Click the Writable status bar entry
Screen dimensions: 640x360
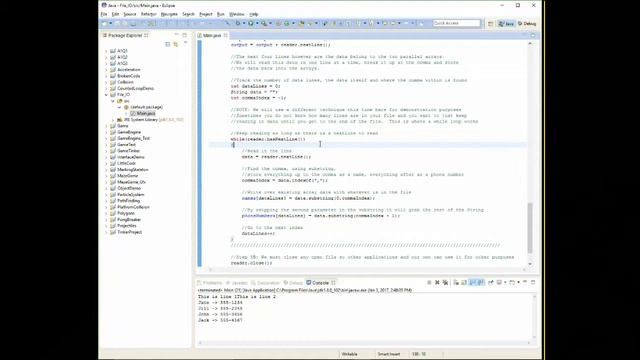[349, 354]
